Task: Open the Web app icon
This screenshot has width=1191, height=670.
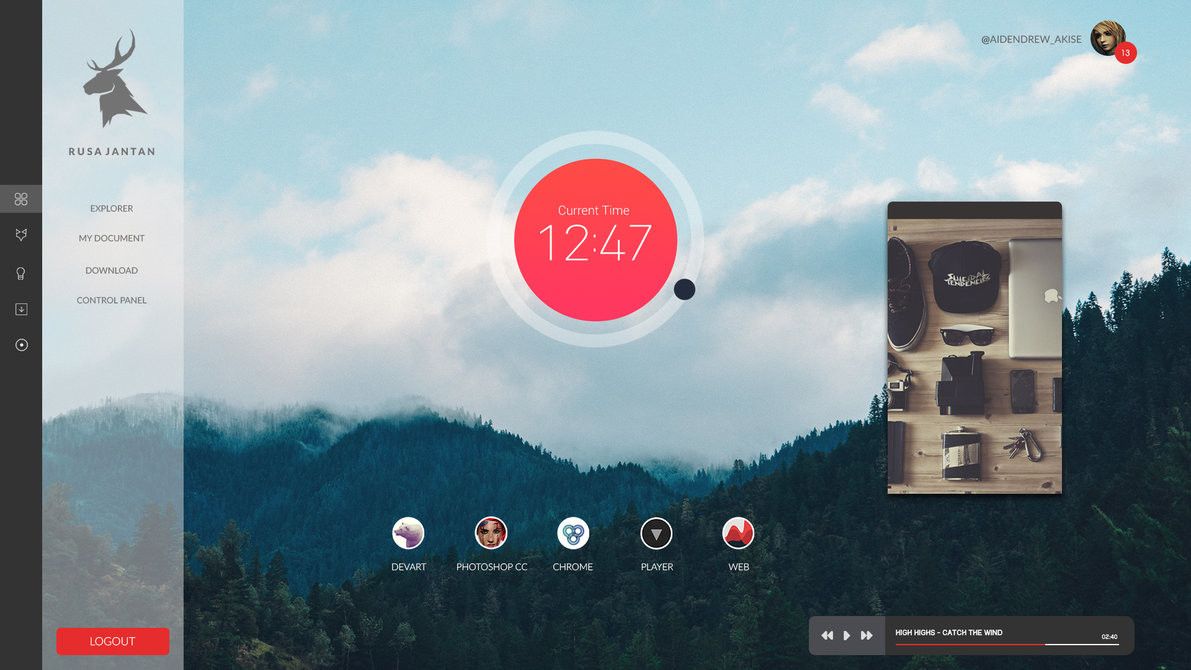Action: click(x=738, y=533)
